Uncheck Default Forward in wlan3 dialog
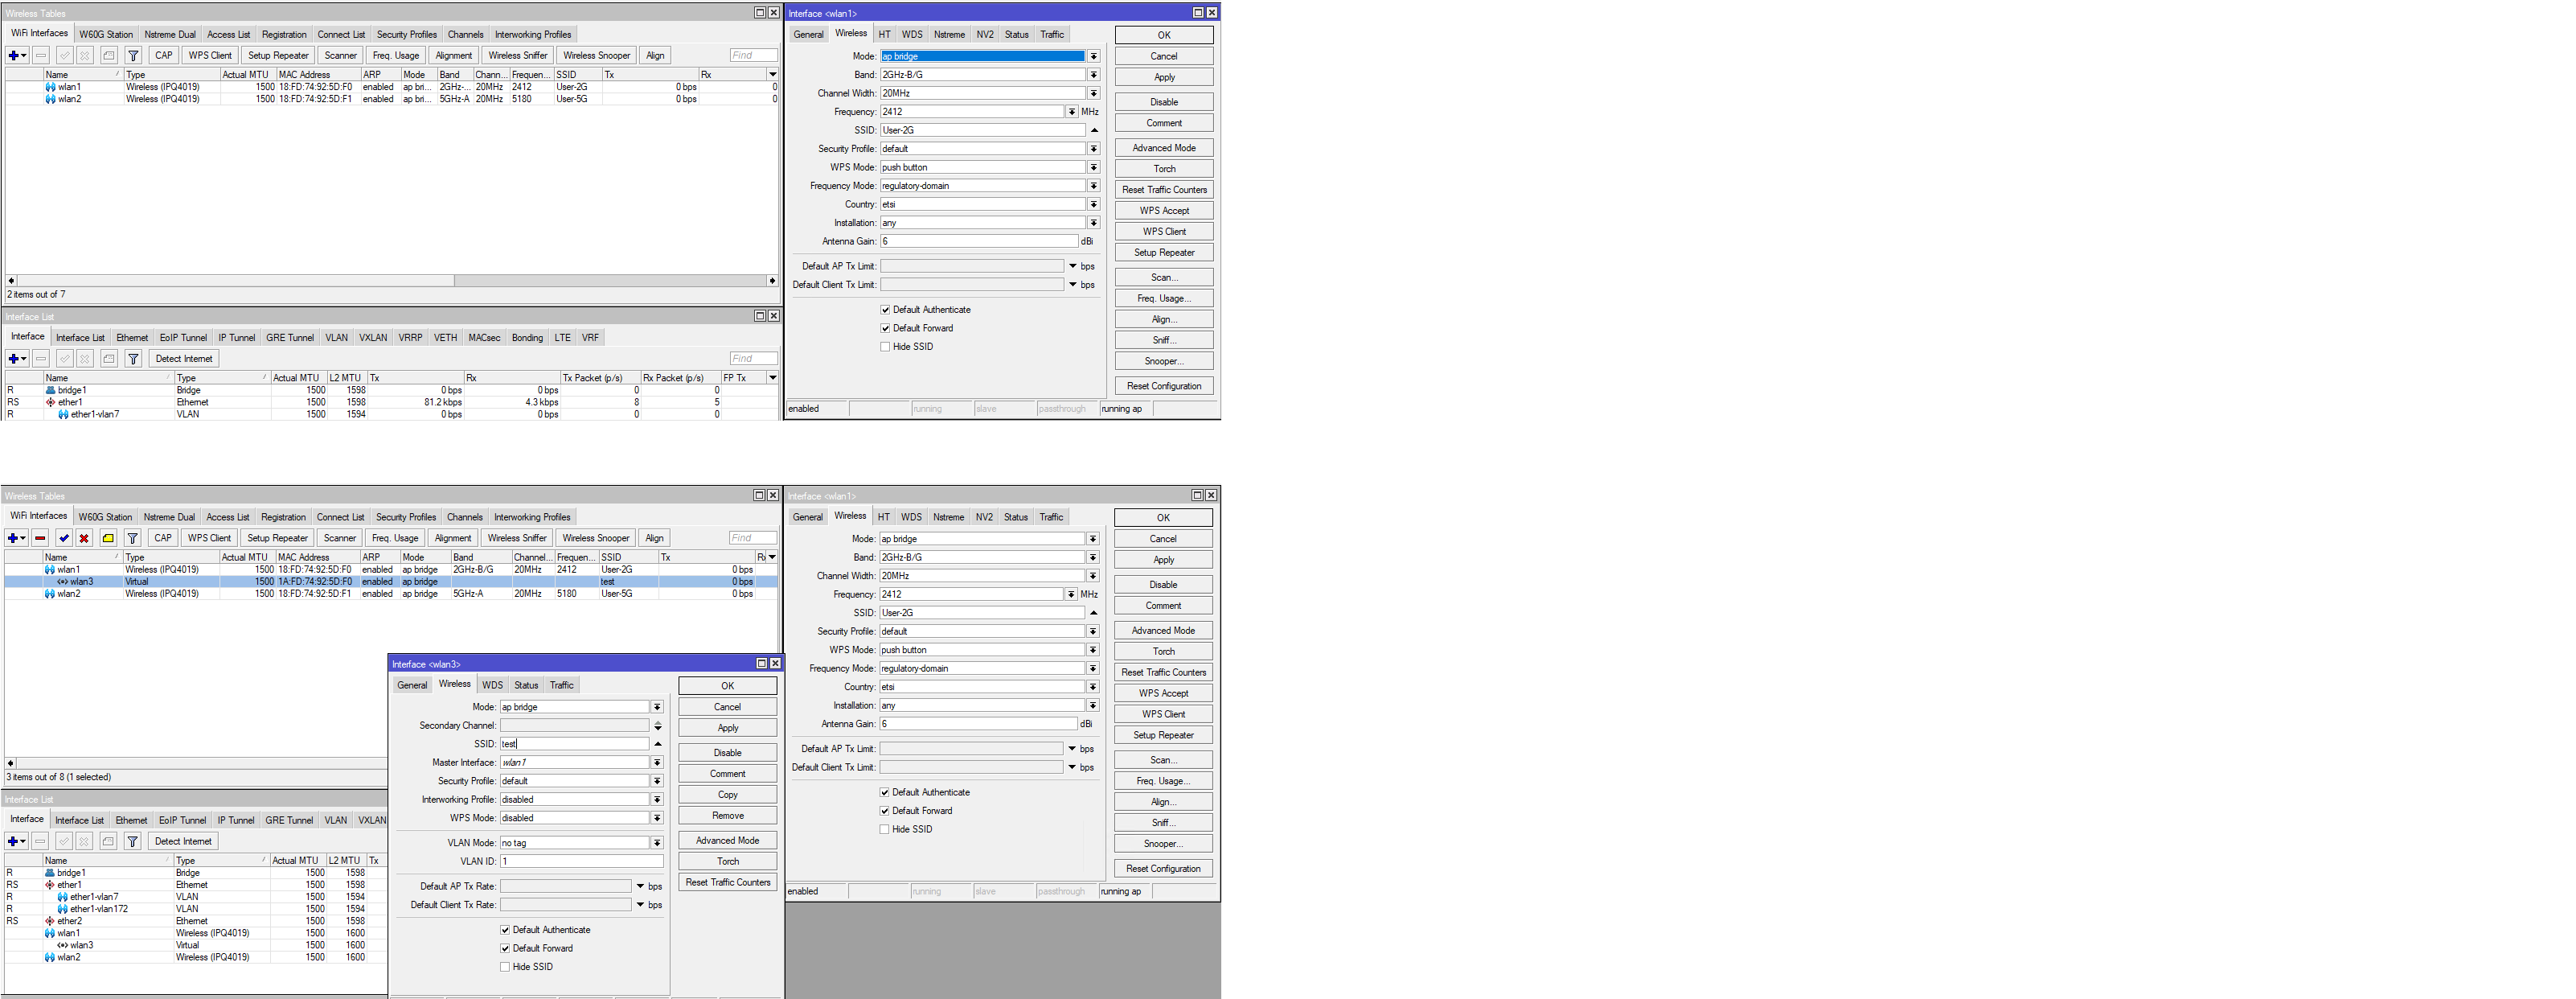The width and height of the screenshot is (2576, 999). (505, 948)
